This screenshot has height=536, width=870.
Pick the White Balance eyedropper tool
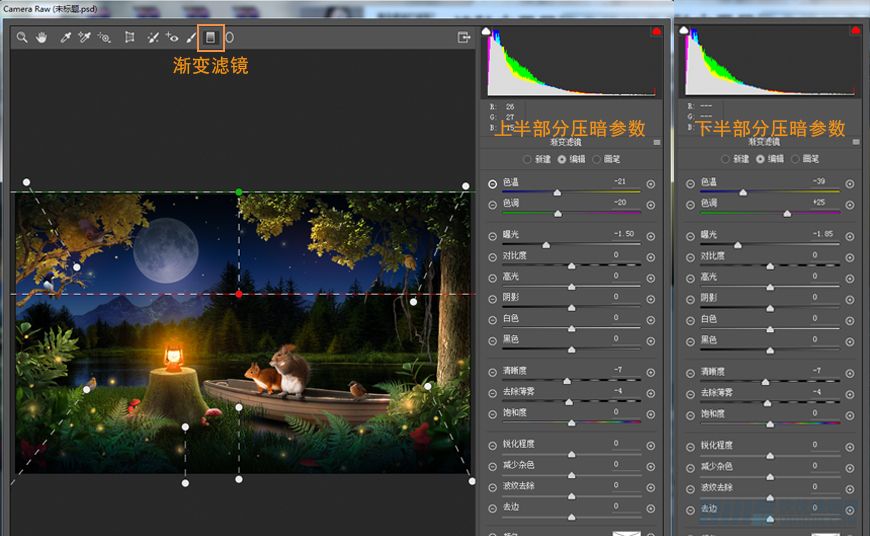pos(65,37)
